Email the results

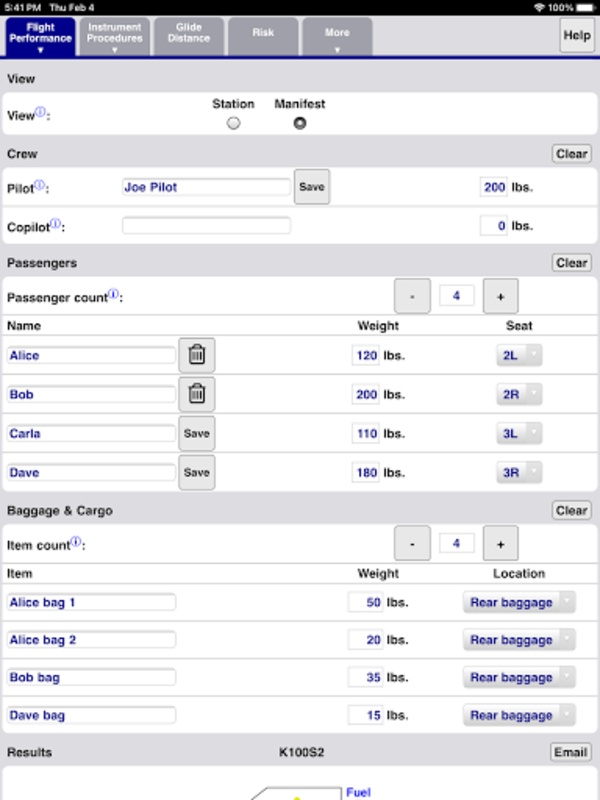click(571, 752)
